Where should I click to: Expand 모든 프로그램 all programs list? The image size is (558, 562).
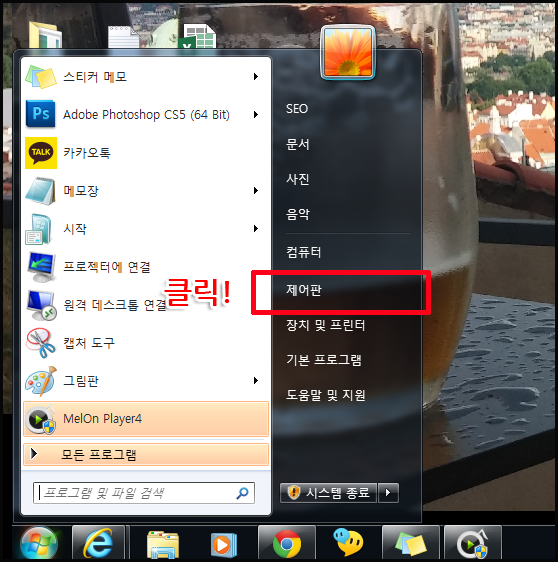pyautogui.click(x=146, y=454)
